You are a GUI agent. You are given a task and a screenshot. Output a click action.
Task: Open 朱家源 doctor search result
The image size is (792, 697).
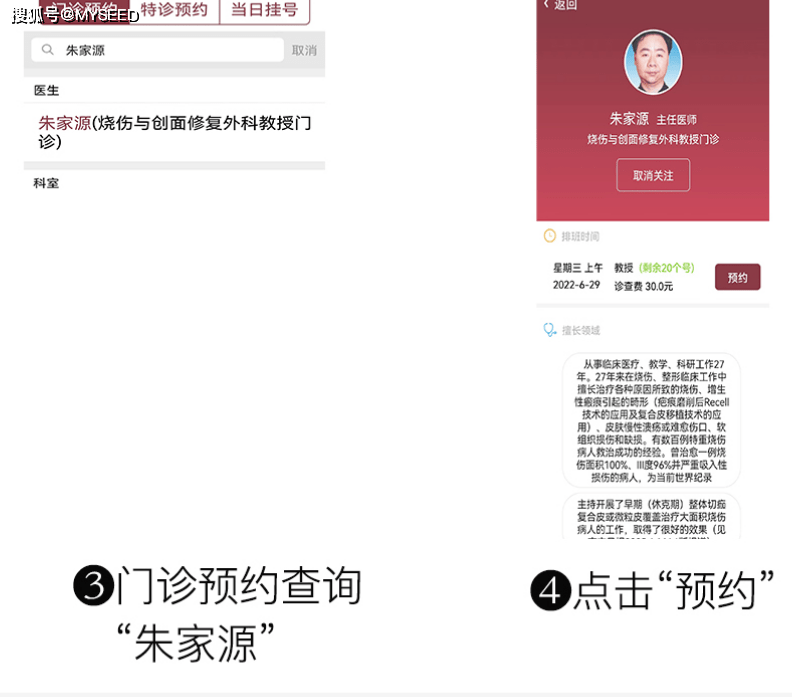tap(174, 132)
